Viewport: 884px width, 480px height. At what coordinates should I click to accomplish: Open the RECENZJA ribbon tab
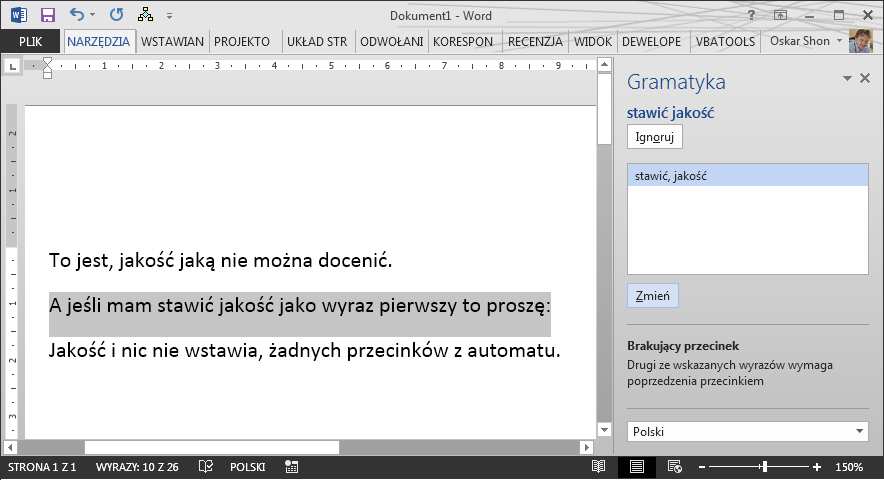click(x=535, y=42)
